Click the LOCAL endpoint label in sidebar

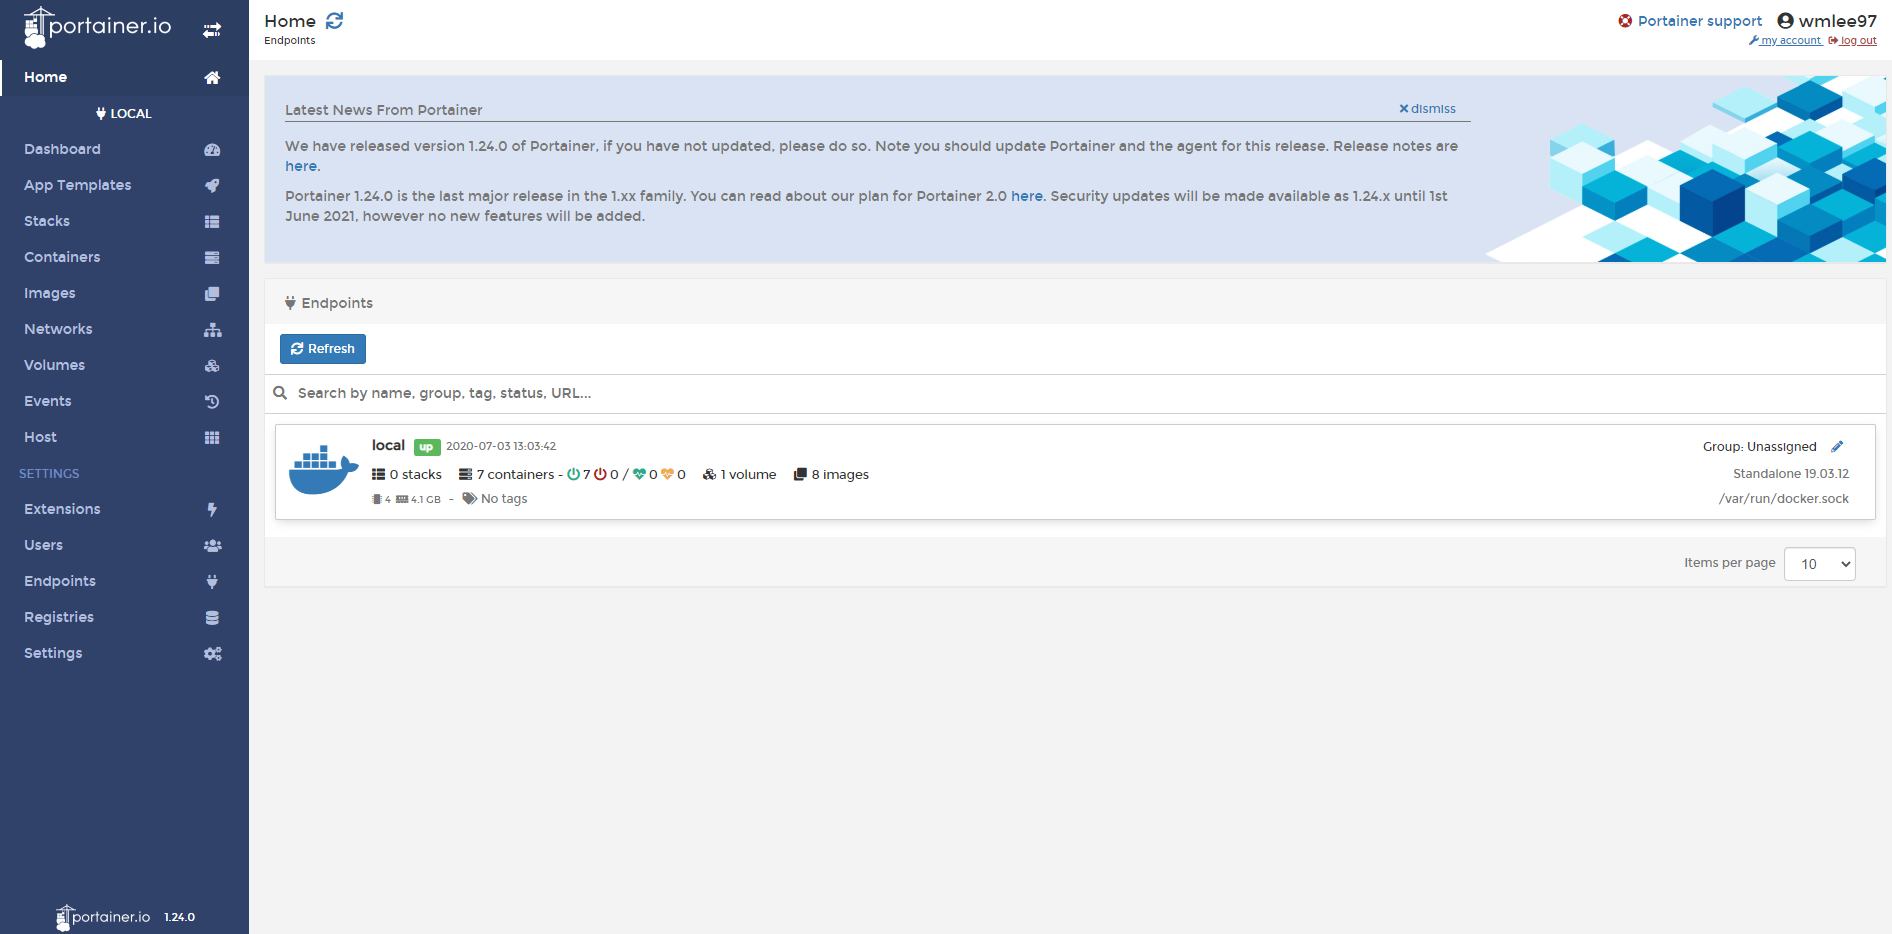124,113
